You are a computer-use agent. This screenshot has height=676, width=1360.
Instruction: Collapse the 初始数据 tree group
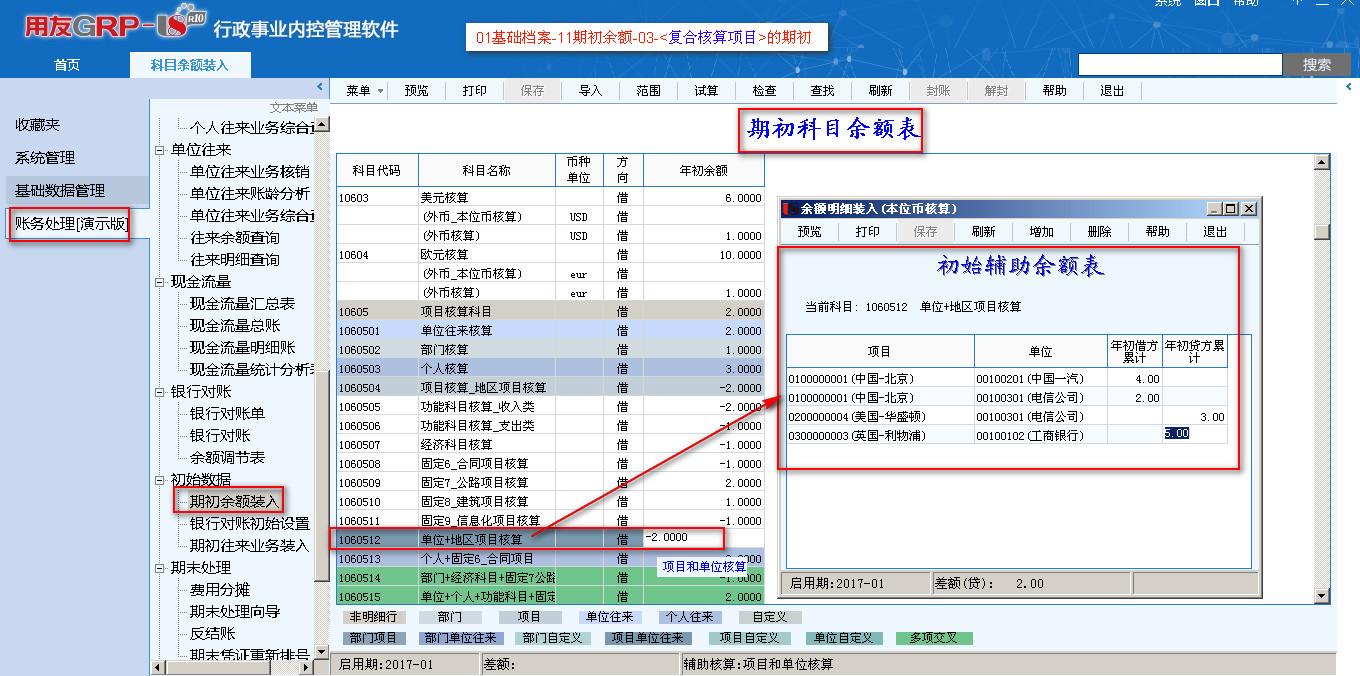pyautogui.click(x=160, y=480)
